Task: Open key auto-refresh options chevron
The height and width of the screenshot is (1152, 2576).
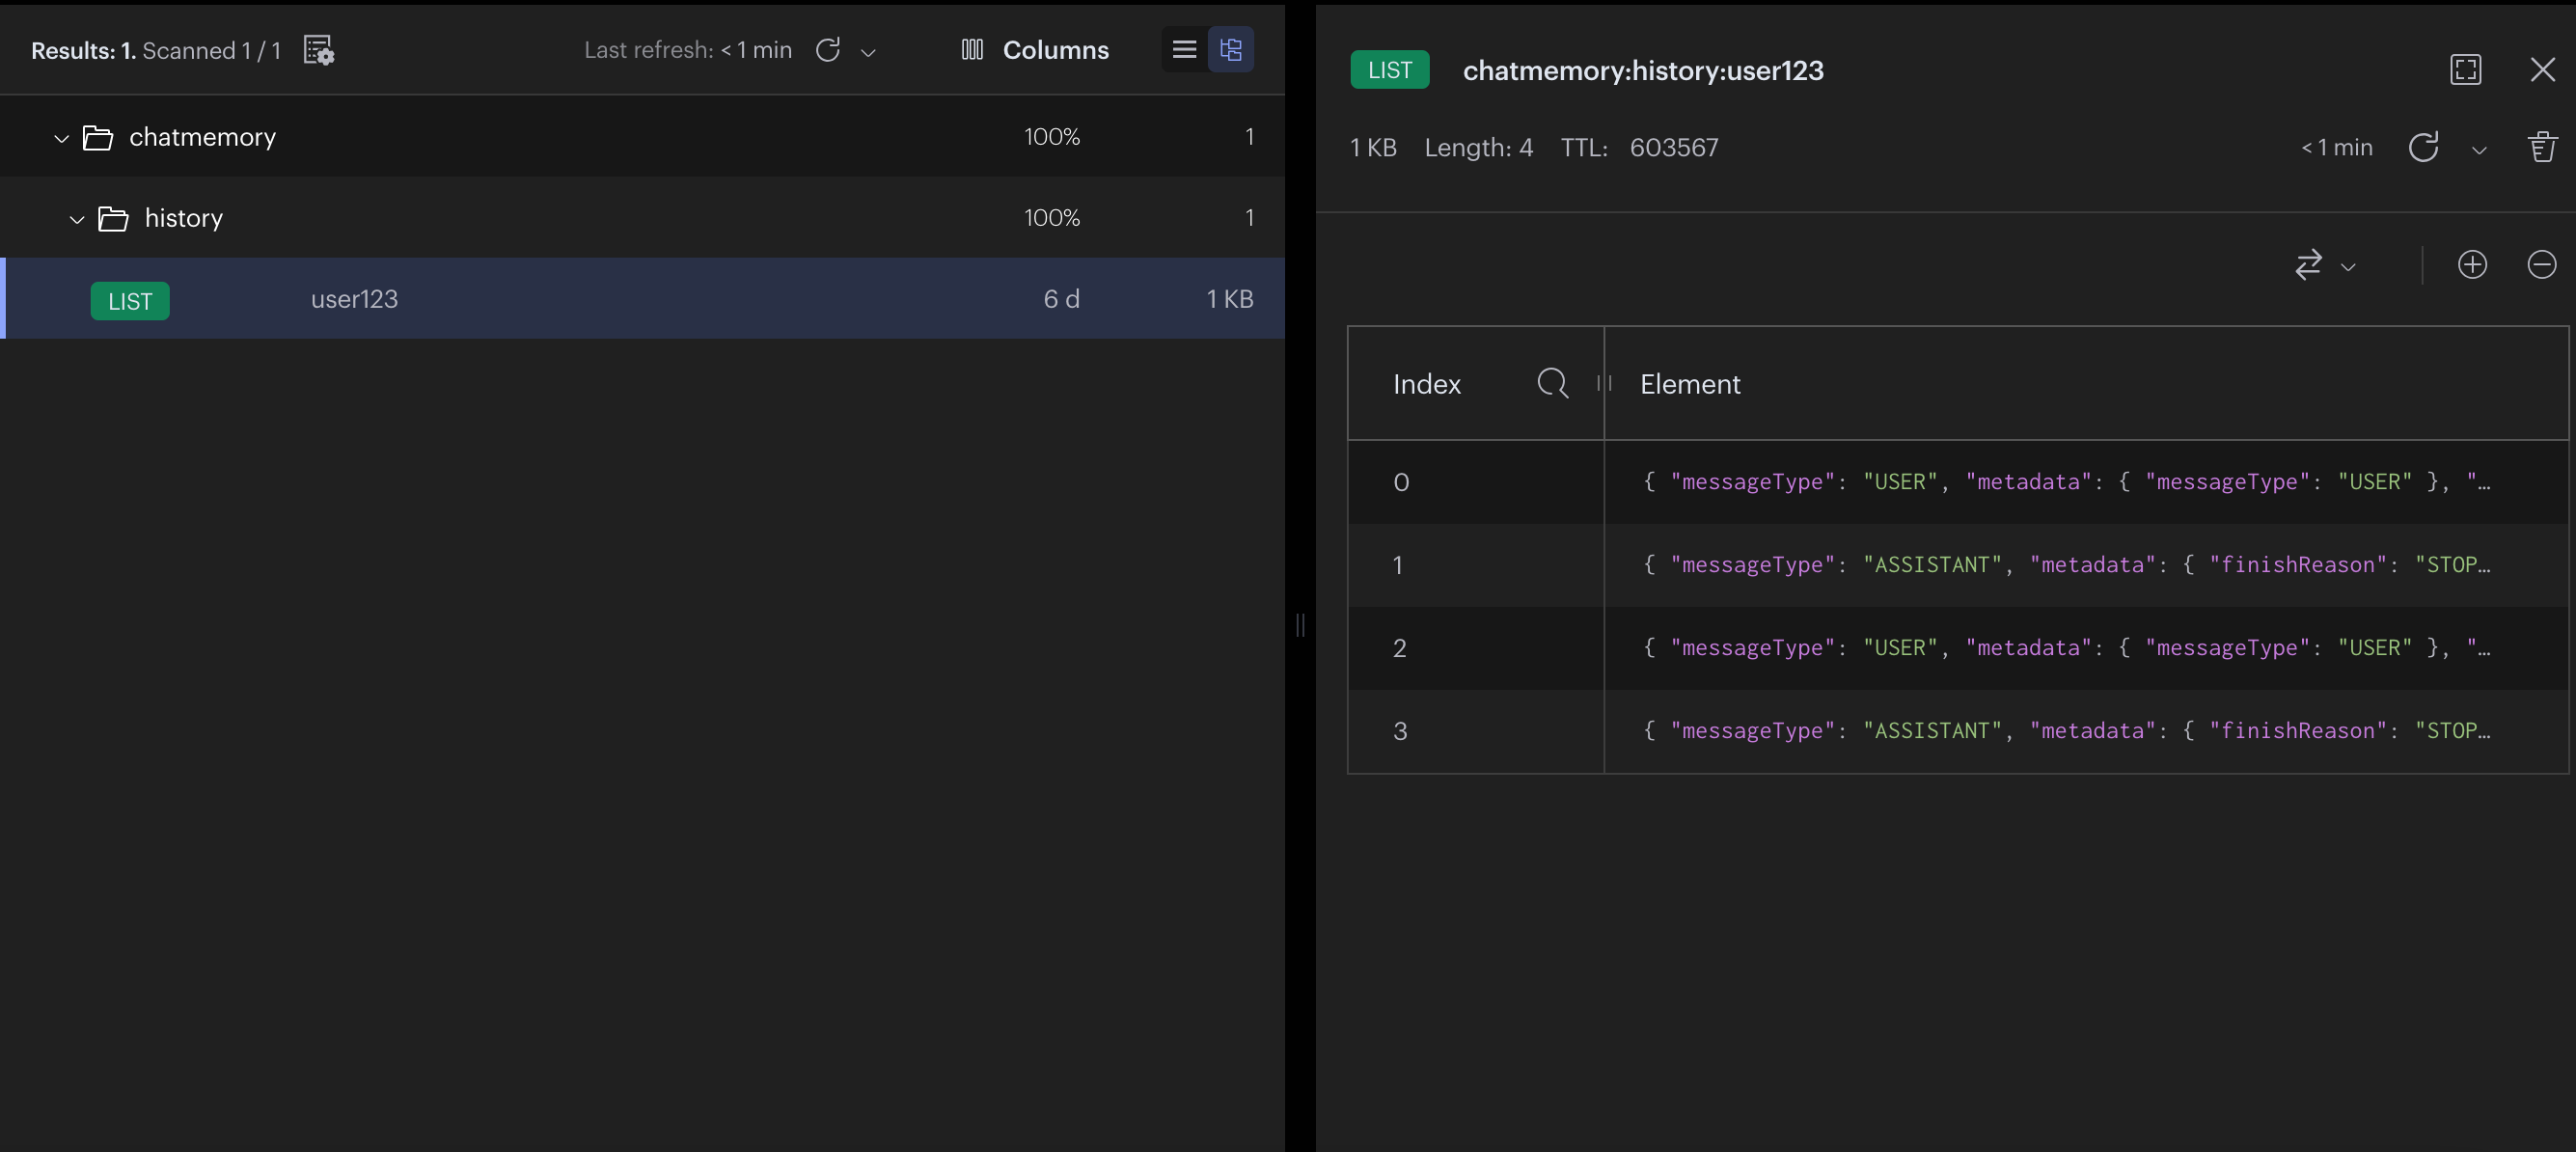Action: (x=2479, y=150)
